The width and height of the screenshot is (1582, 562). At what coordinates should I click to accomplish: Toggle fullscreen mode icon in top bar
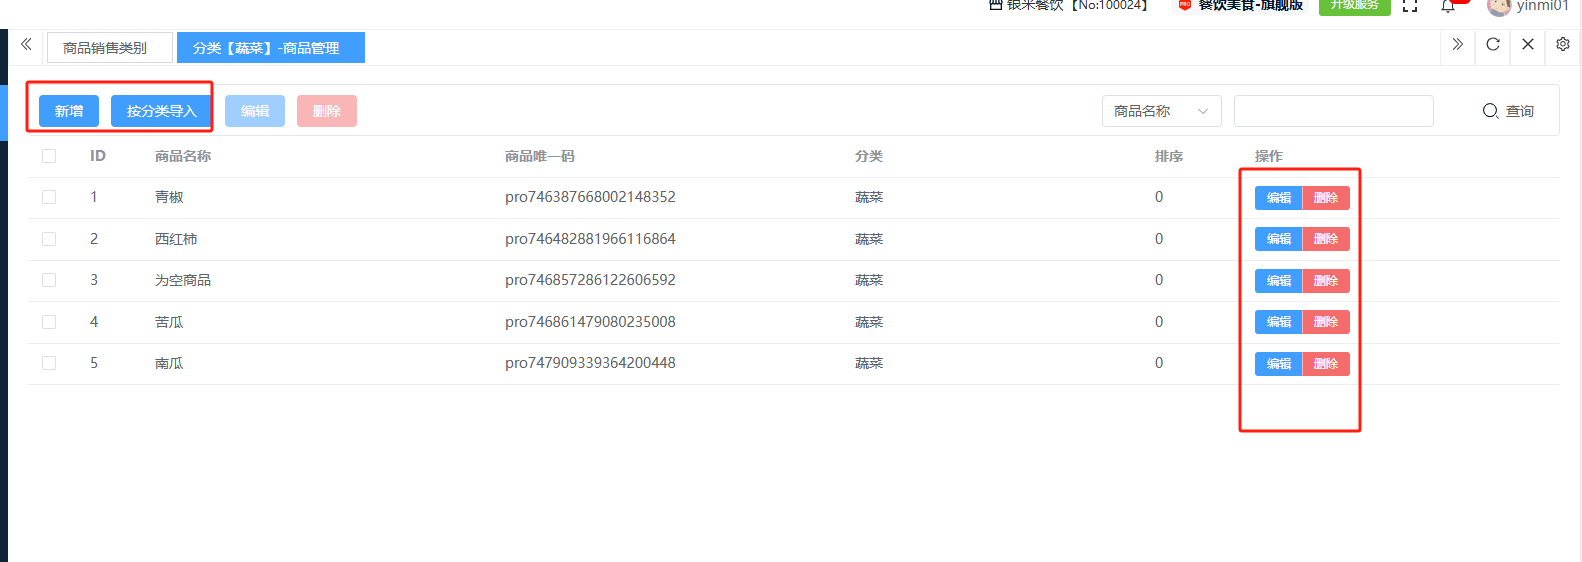(x=1410, y=6)
